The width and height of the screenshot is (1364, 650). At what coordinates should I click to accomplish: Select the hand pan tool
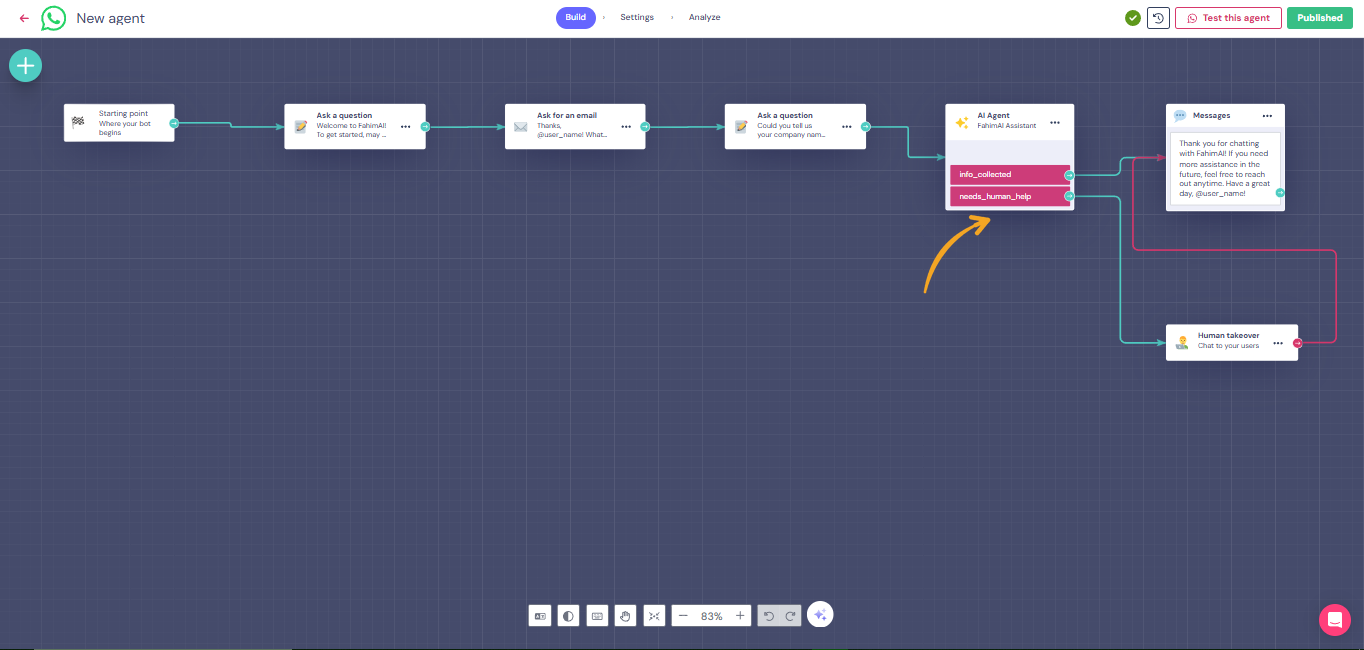point(625,616)
